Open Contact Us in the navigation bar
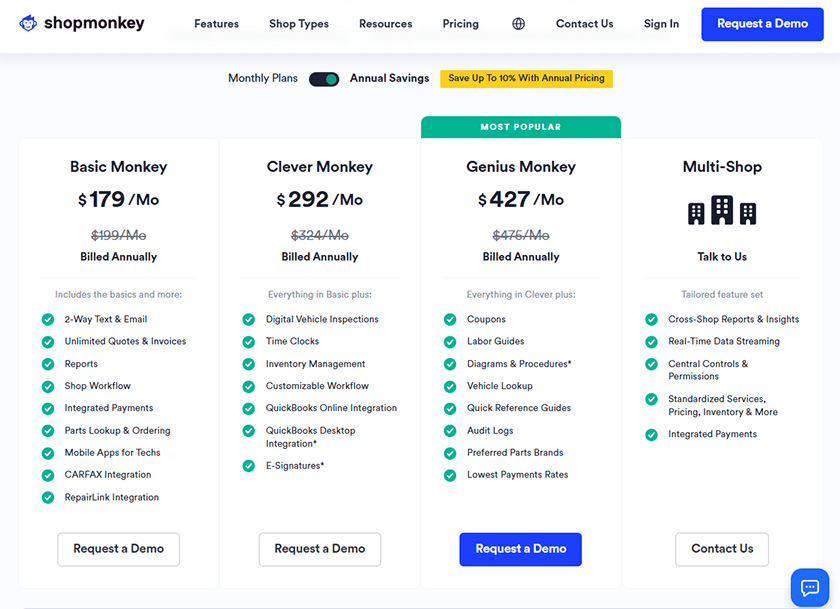The height and width of the screenshot is (609, 840). 584,24
